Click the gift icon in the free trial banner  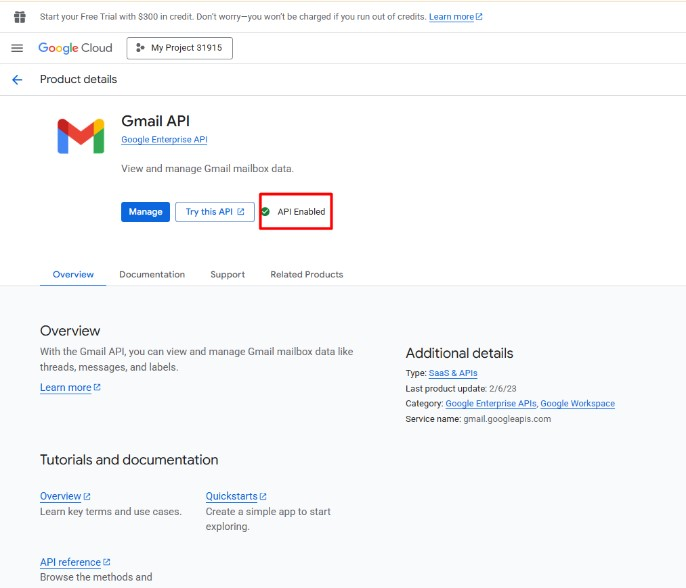pos(19,17)
